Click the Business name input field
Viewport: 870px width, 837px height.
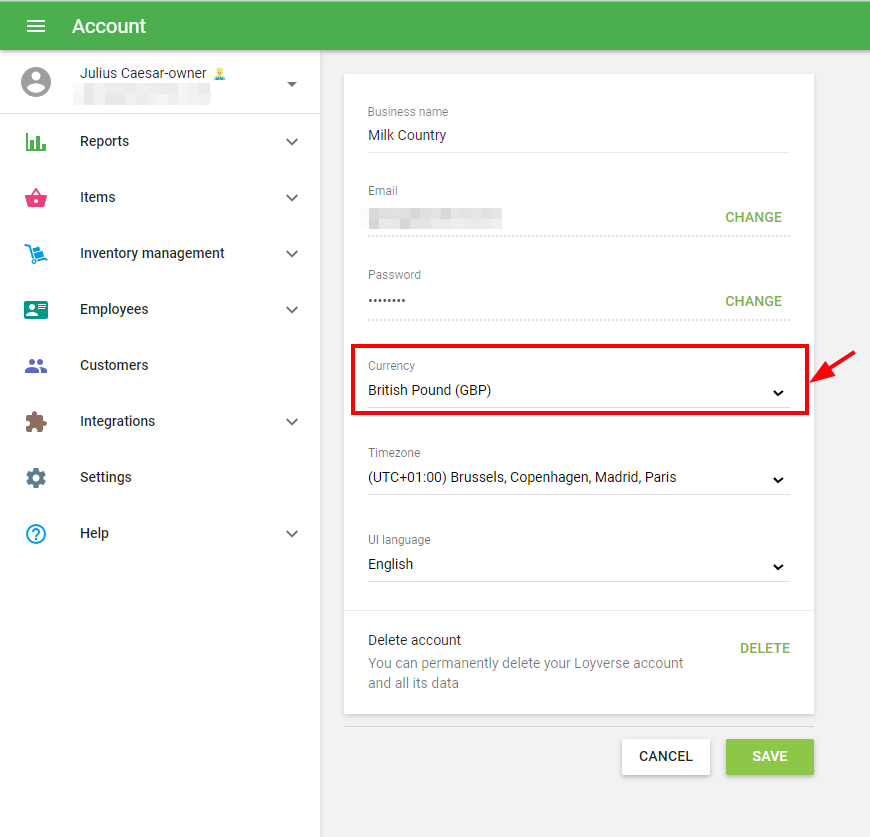point(577,136)
